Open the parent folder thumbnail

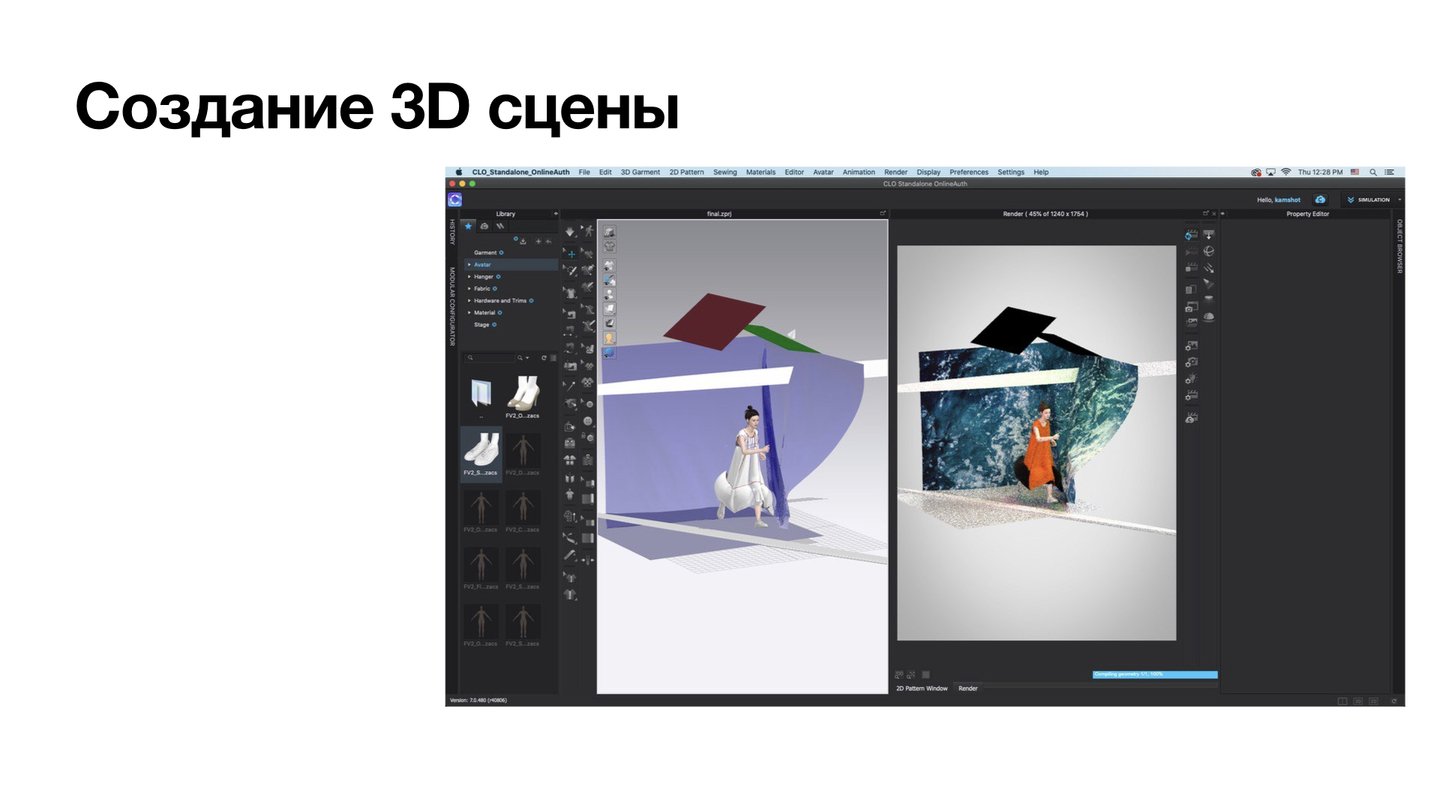click(x=481, y=395)
